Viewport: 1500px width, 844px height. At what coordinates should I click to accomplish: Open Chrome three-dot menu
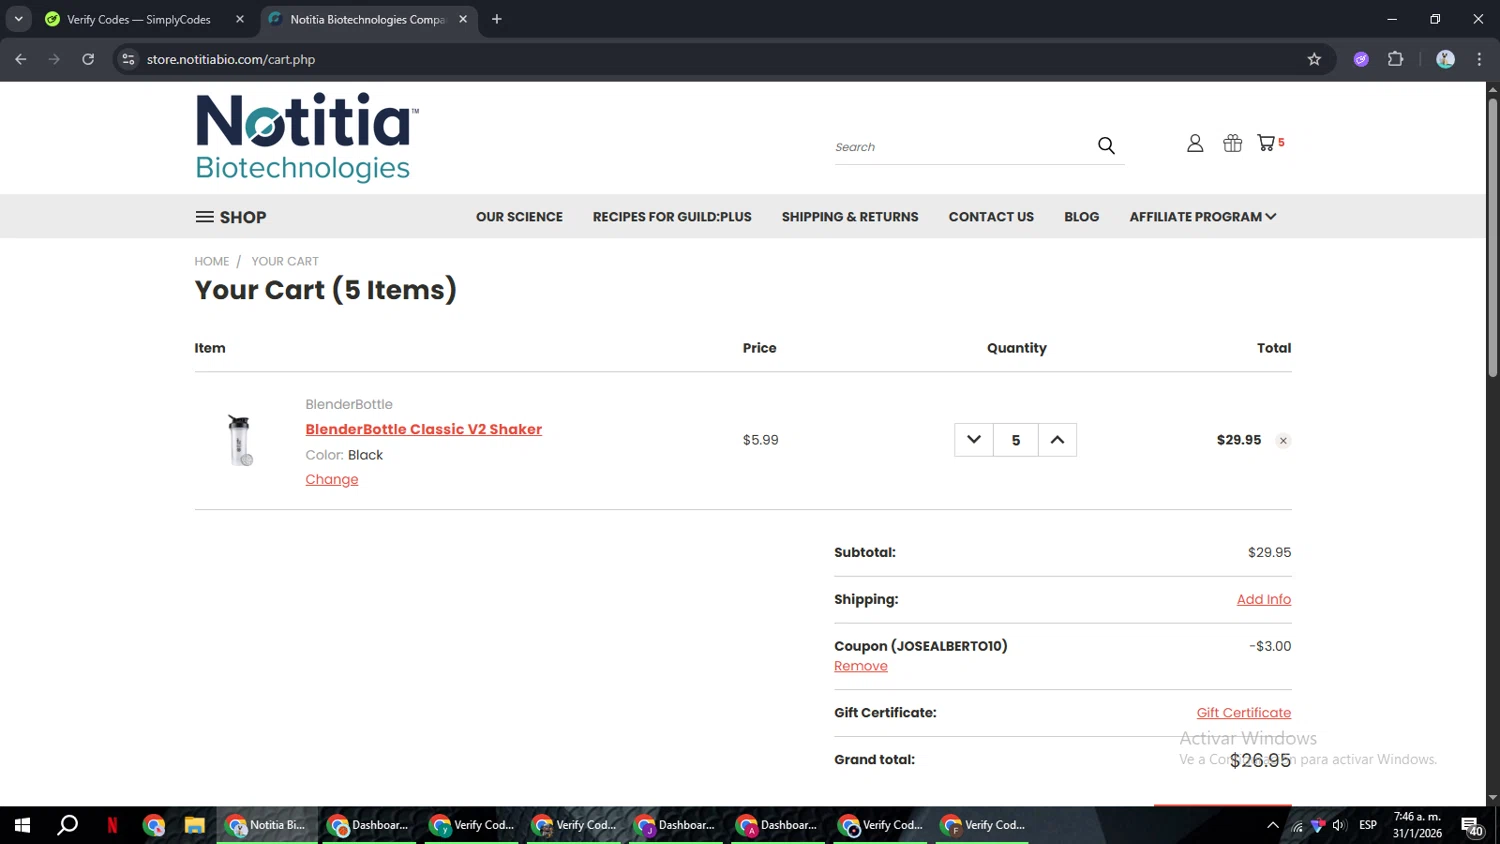click(x=1479, y=59)
